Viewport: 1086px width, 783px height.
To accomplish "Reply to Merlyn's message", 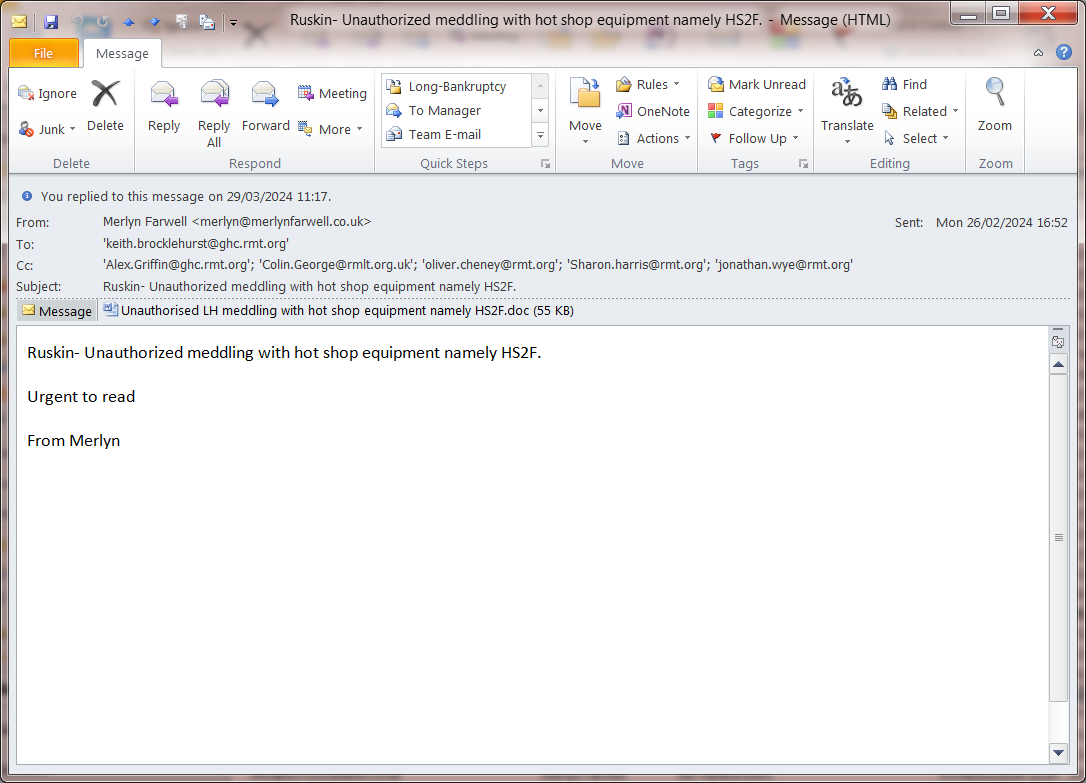I will click(x=164, y=106).
